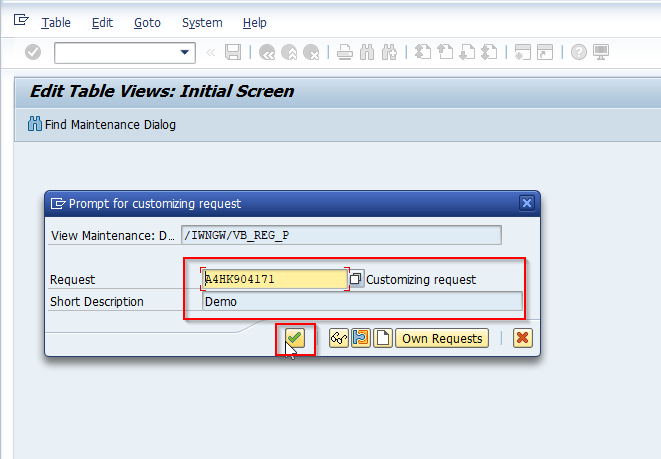661x459 pixels.
Task: Open the Request field value help button
Action: tap(356, 279)
